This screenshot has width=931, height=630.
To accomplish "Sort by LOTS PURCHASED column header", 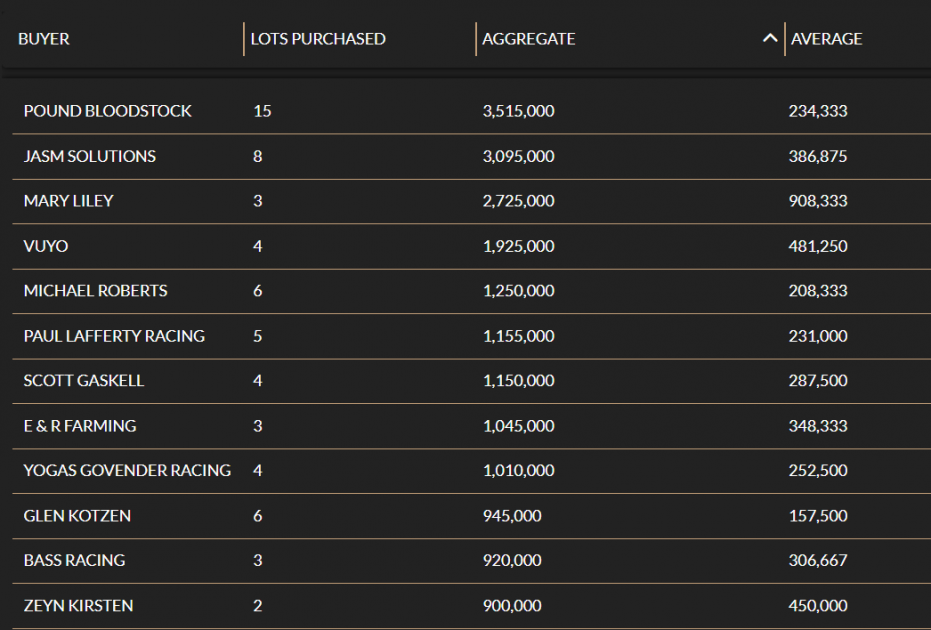I will coord(318,39).
